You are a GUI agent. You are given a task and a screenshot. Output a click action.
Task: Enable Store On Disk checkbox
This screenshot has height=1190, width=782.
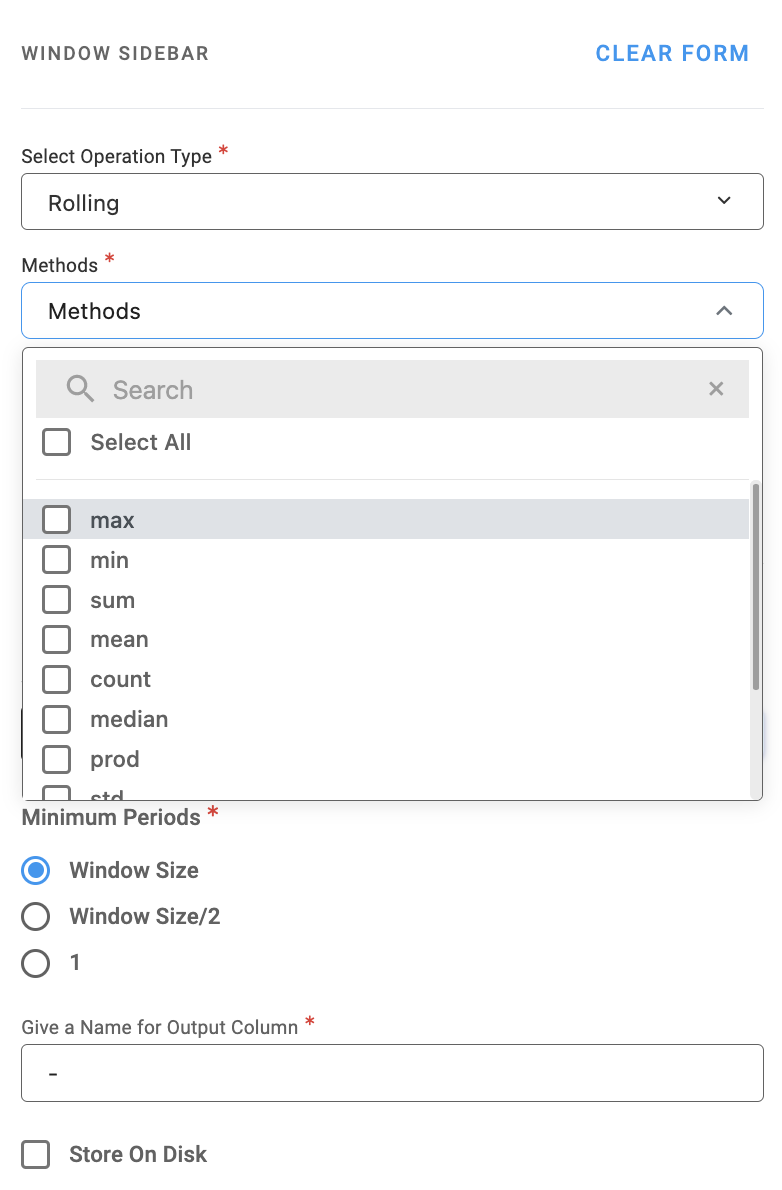36,1155
